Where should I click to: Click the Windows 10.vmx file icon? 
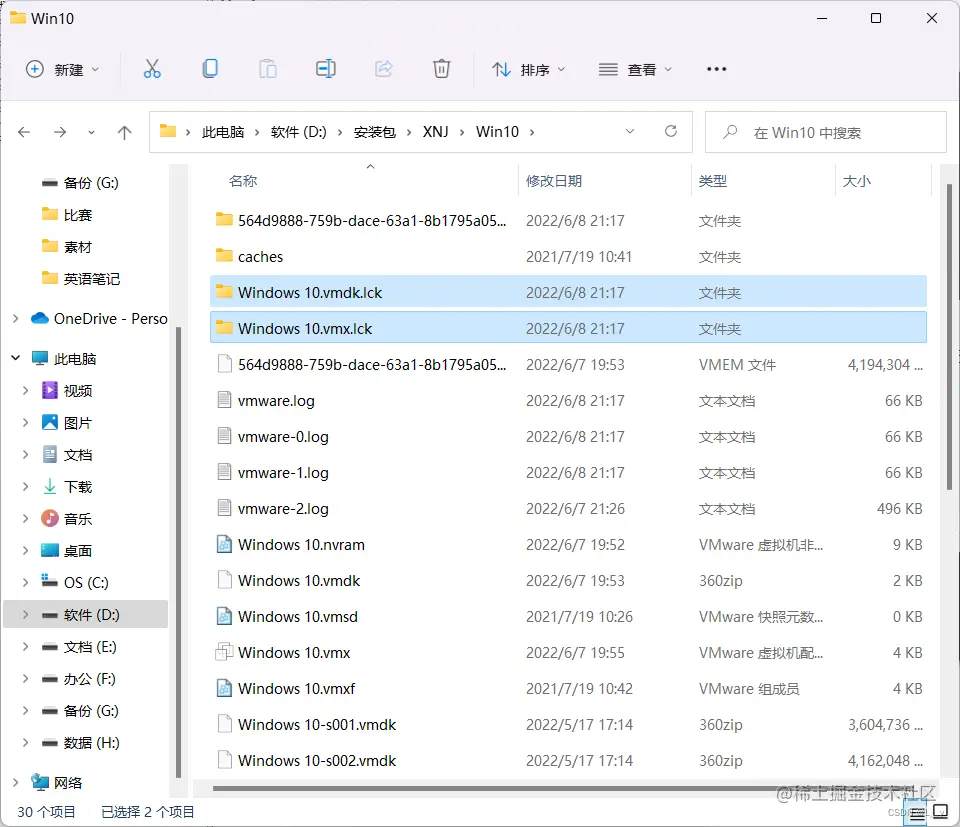(x=224, y=653)
